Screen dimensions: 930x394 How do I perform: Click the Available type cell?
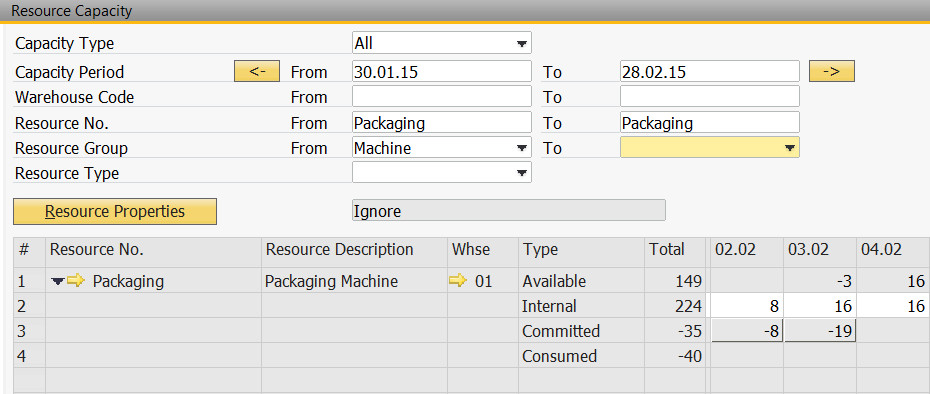click(581, 281)
